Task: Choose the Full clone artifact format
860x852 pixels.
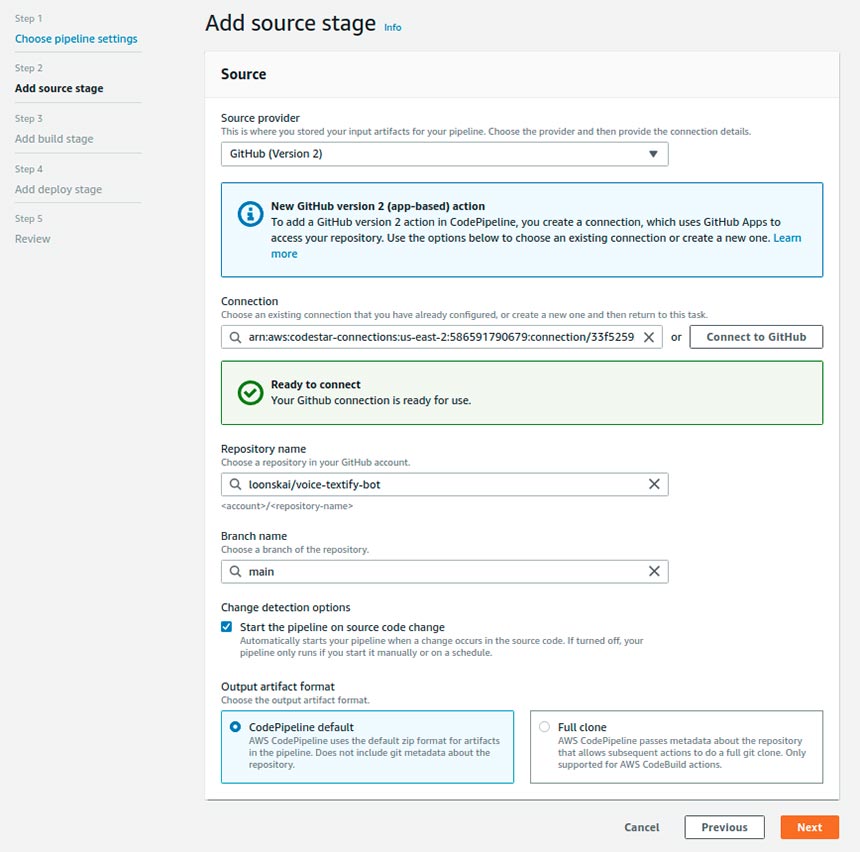Action: click(544, 727)
